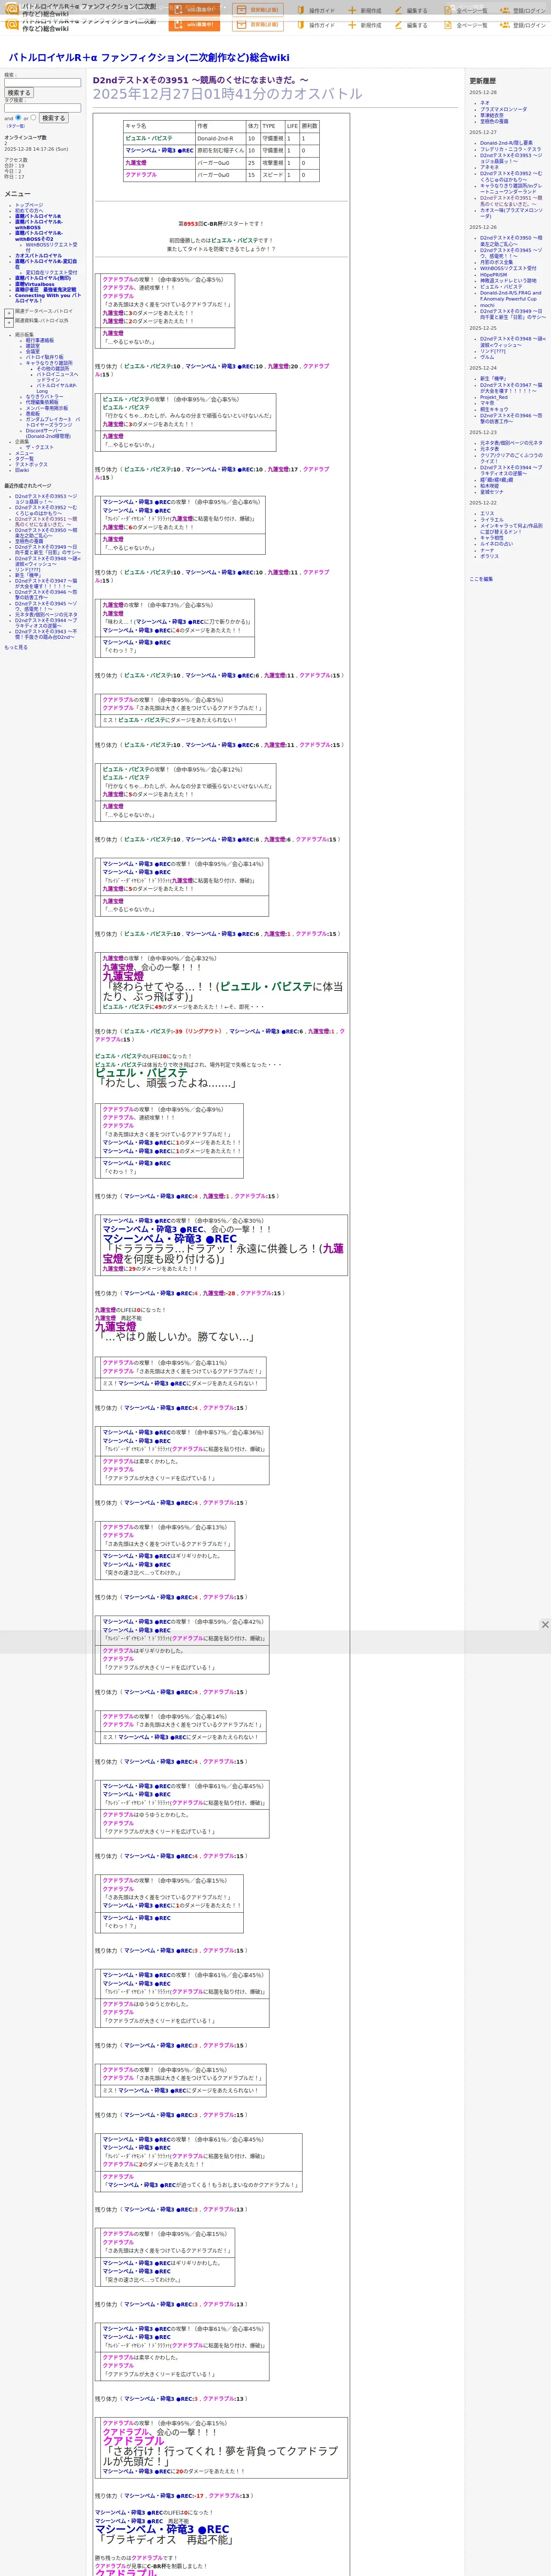Open Discordサーバー(Donald-2nd様管理) link
Image resolution: width=551 pixels, height=2576 pixels.
pos(48,434)
